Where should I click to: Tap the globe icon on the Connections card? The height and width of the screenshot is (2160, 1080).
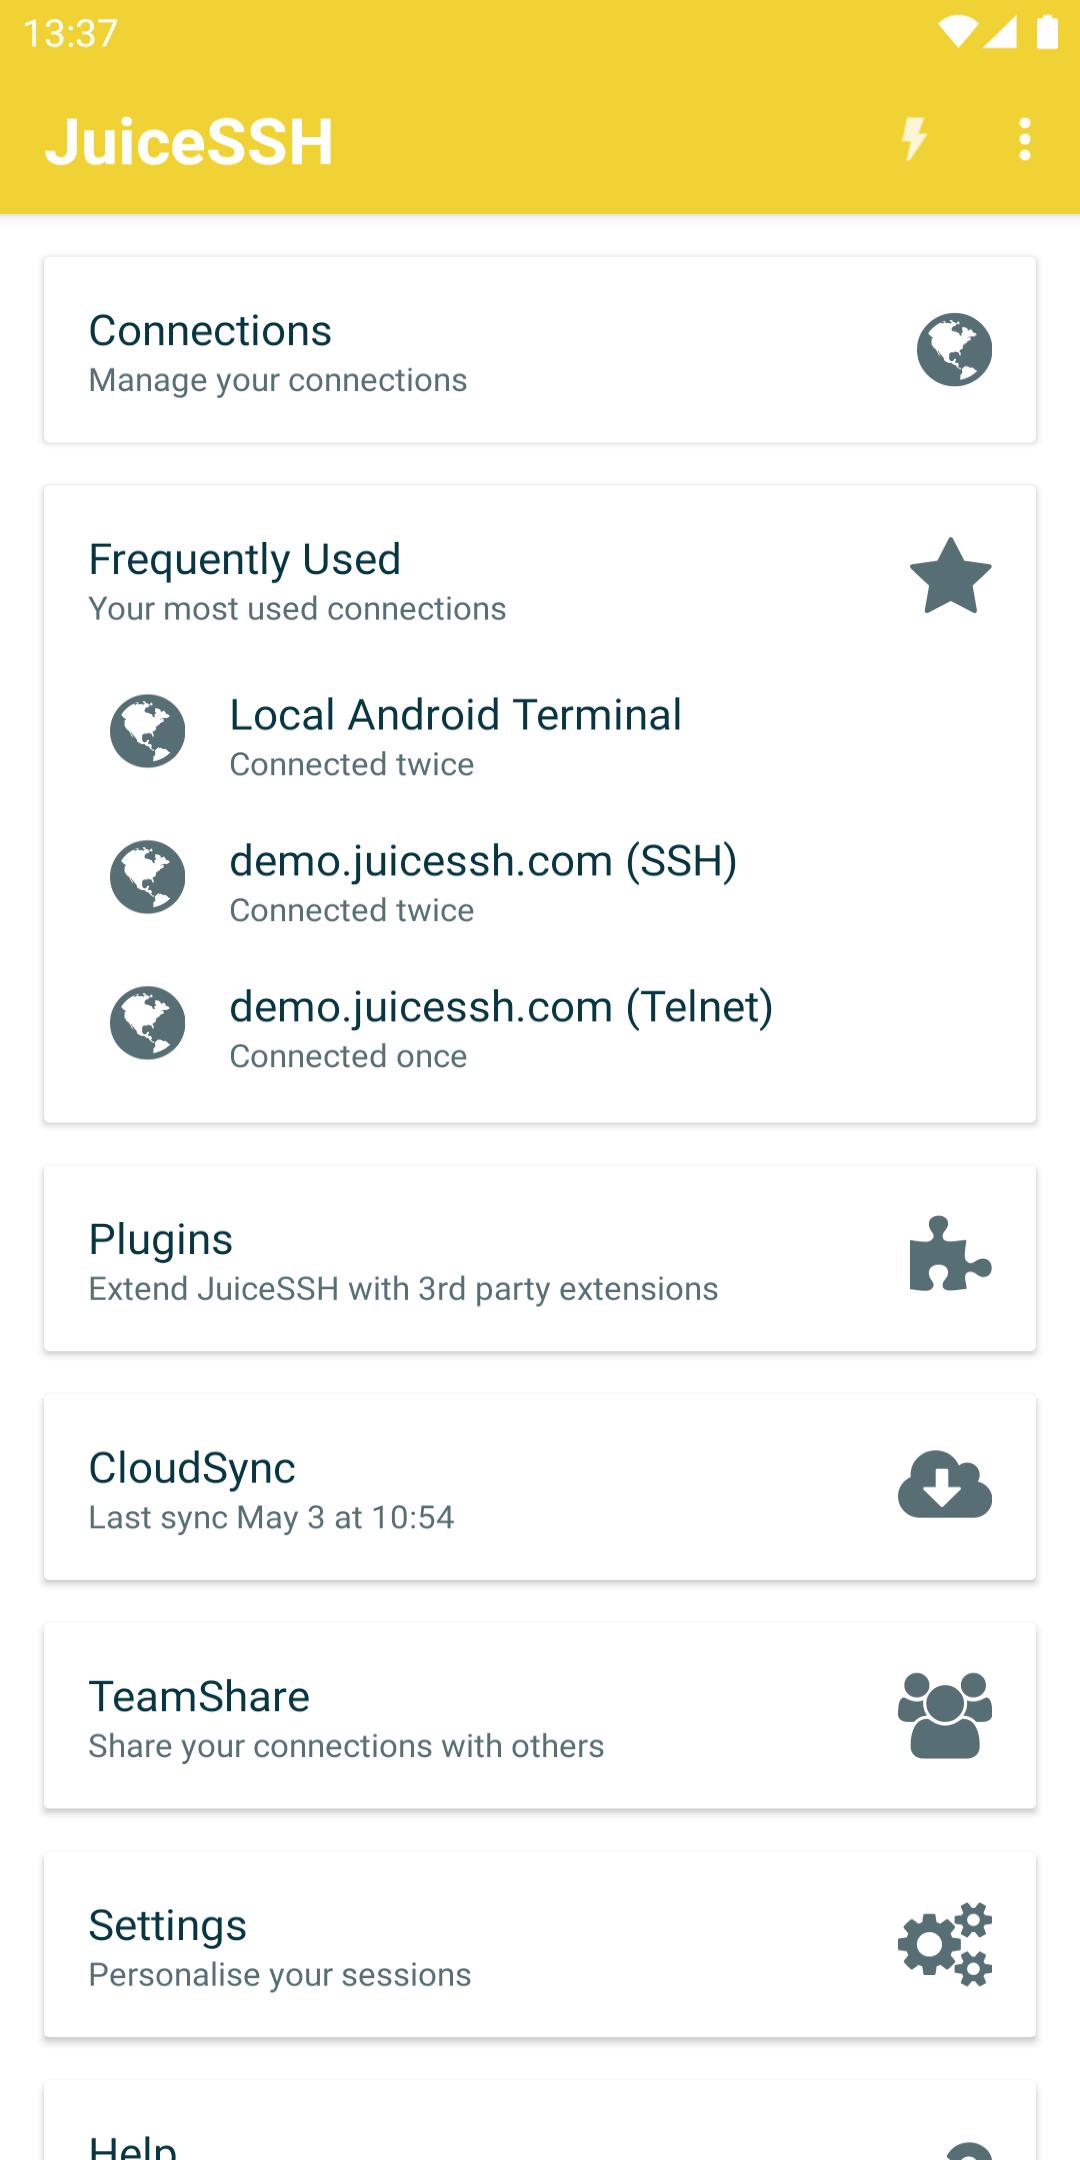pyautogui.click(x=954, y=350)
